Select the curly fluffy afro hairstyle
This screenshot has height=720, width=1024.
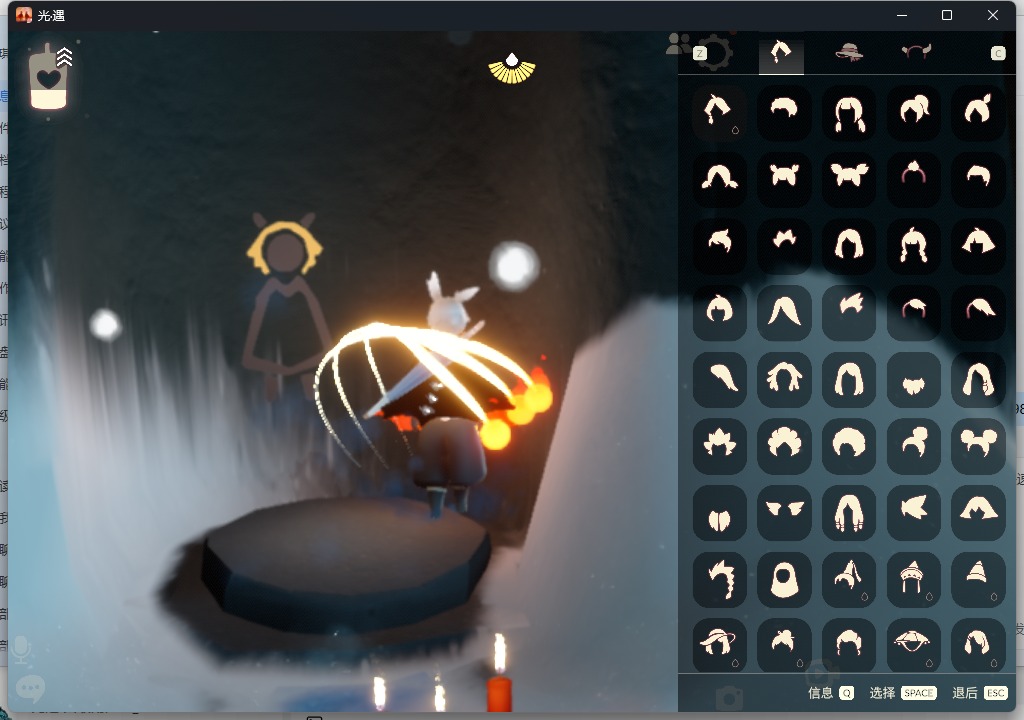[784, 446]
